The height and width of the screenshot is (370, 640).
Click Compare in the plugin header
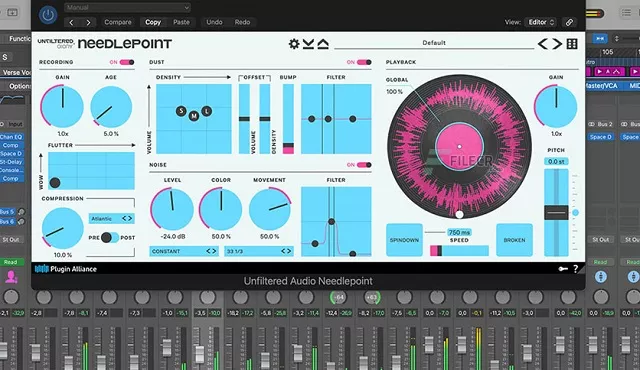pos(118,22)
